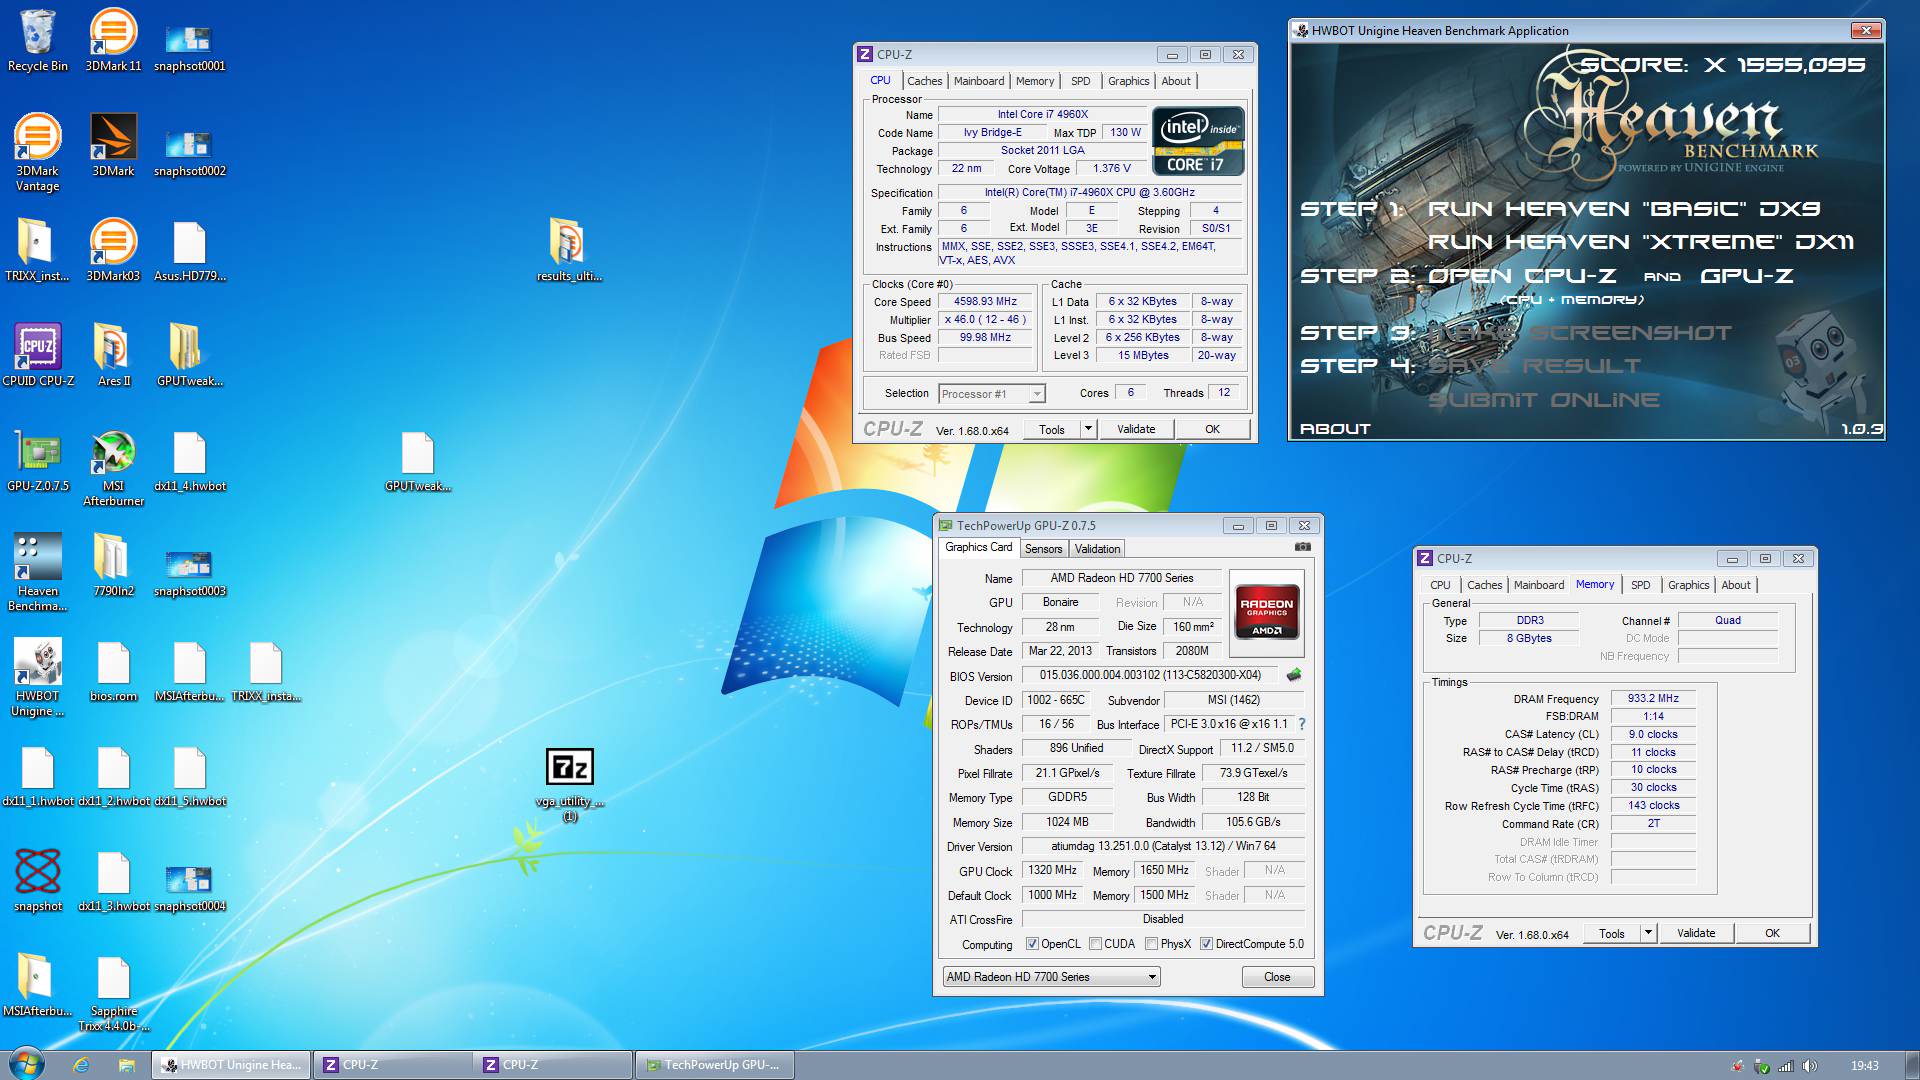Switch to TechPowerUp GPU-Z taskbar button
1920x1080 pixels.
point(715,1065)
